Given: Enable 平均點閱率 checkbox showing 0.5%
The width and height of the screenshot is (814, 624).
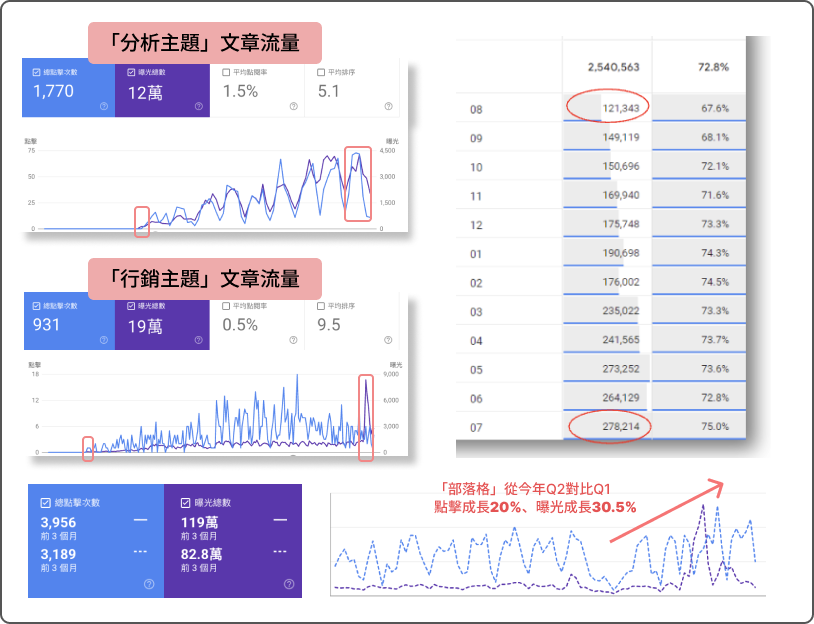Looking at the screenshot, I should pos(226,306).
